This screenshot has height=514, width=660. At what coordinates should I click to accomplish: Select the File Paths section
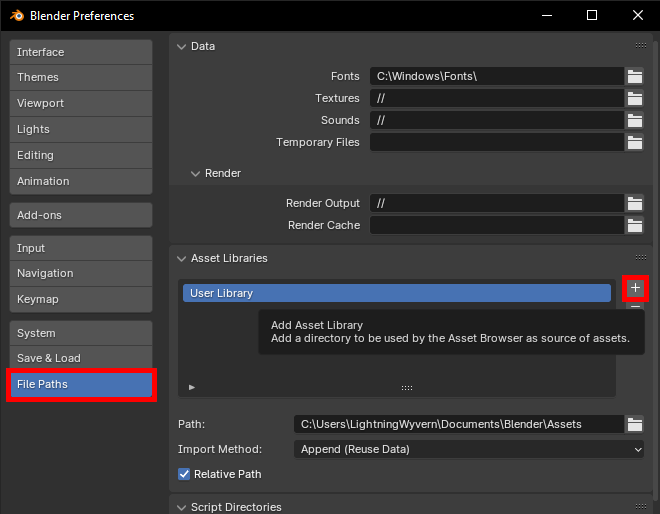coord(81,384)
